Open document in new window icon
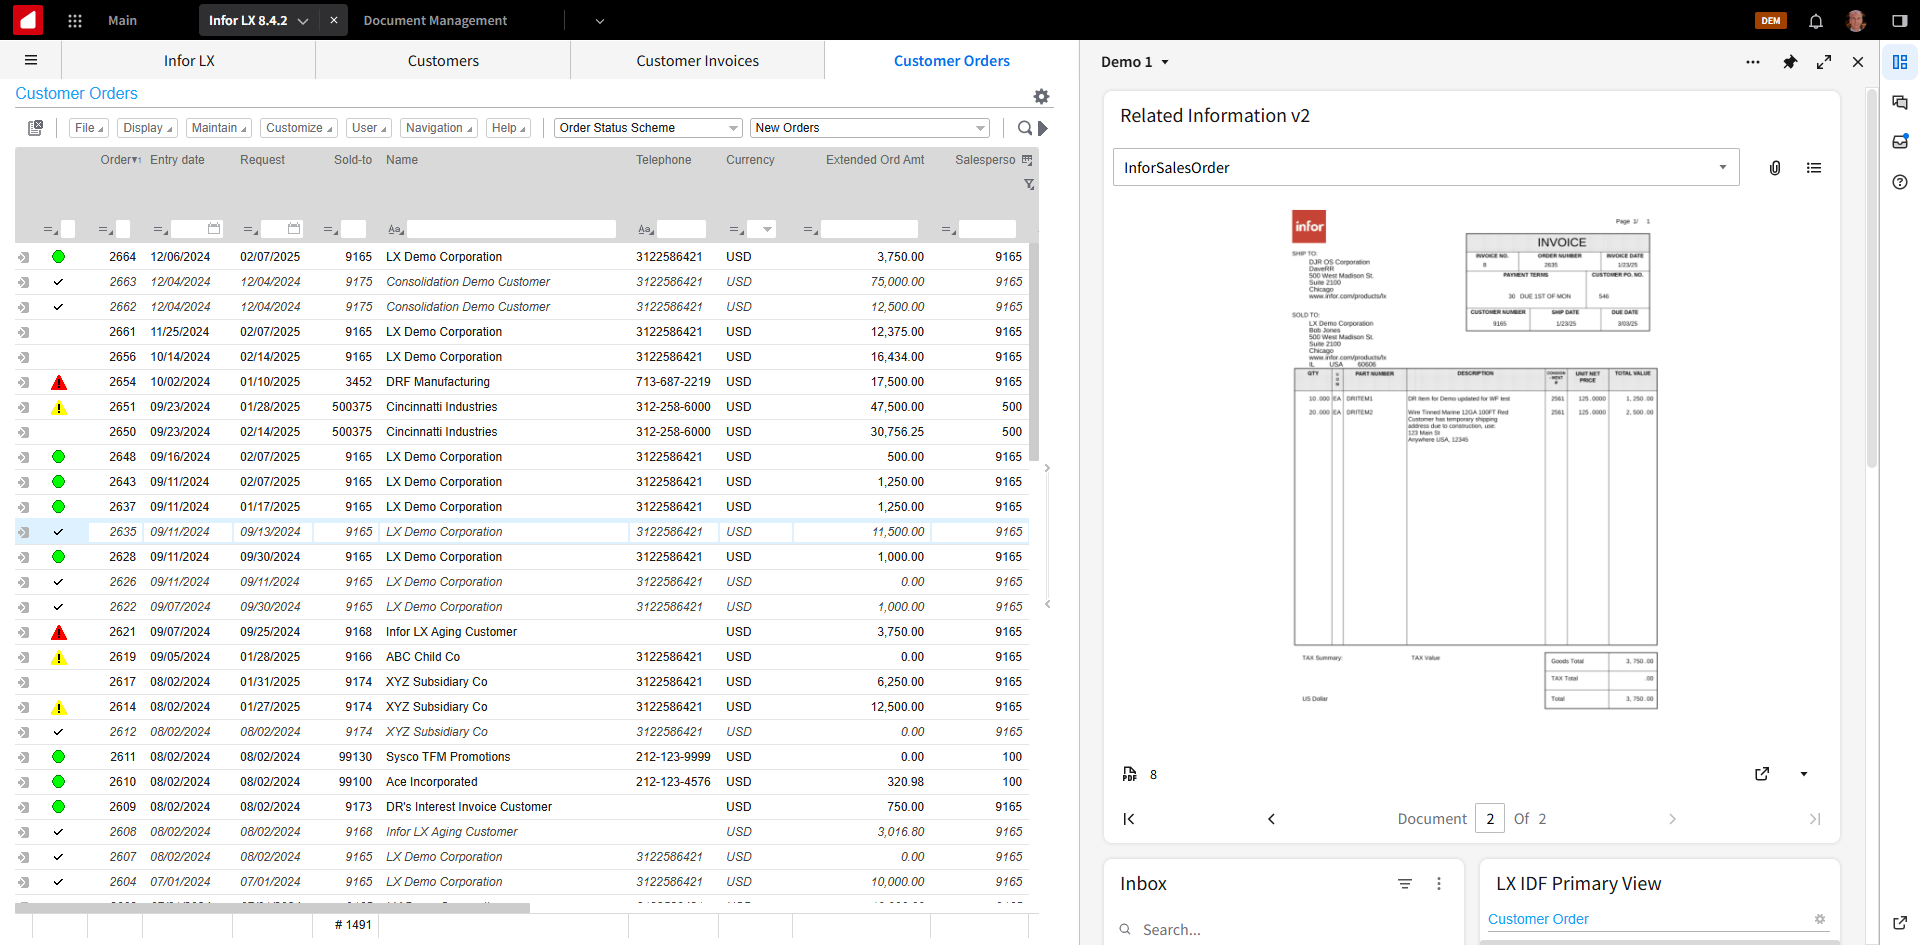Screen dimensions: 1920x945 [1762, 774]
